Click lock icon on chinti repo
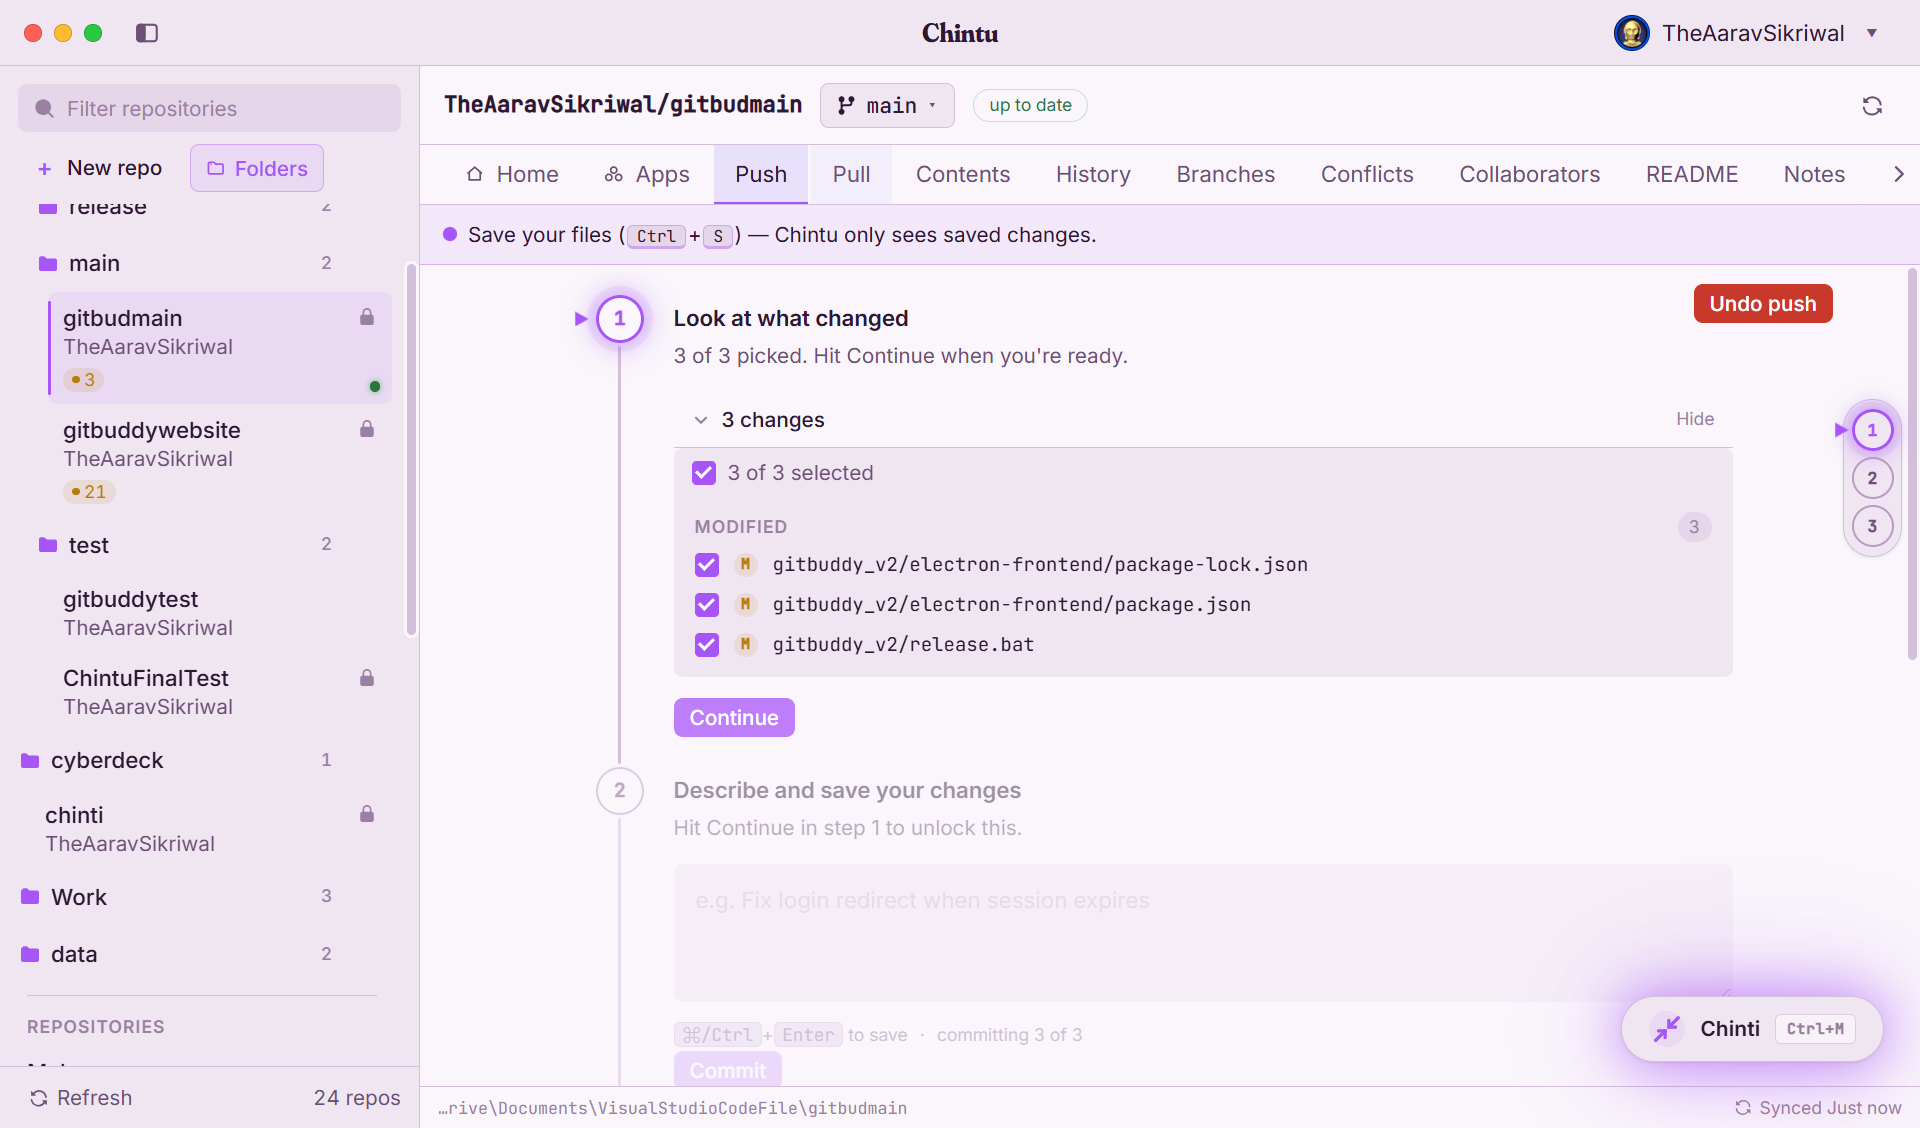 point(367,814)
